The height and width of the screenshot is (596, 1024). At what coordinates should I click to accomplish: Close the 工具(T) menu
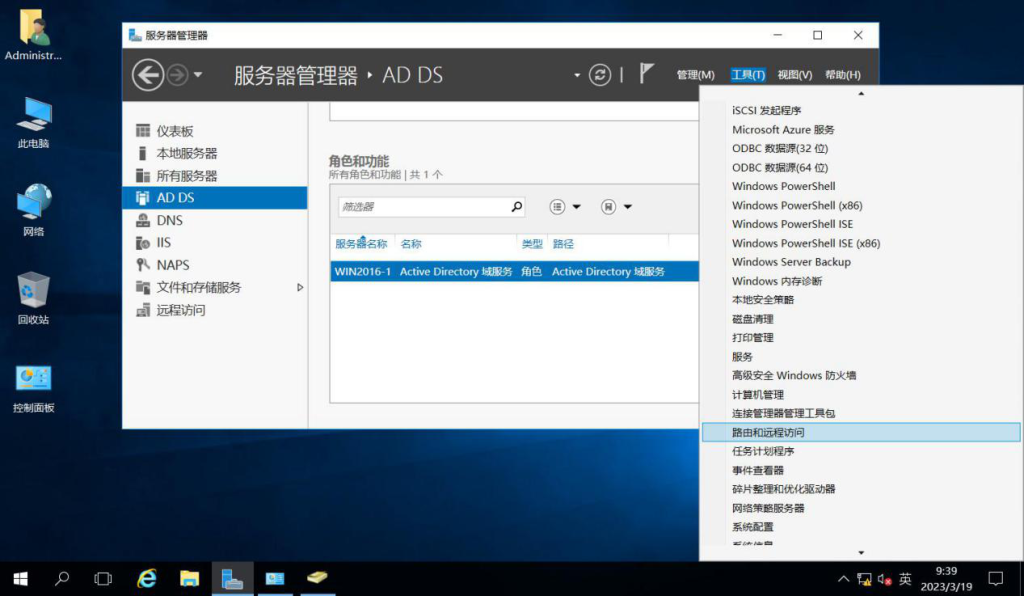point(748,75)
